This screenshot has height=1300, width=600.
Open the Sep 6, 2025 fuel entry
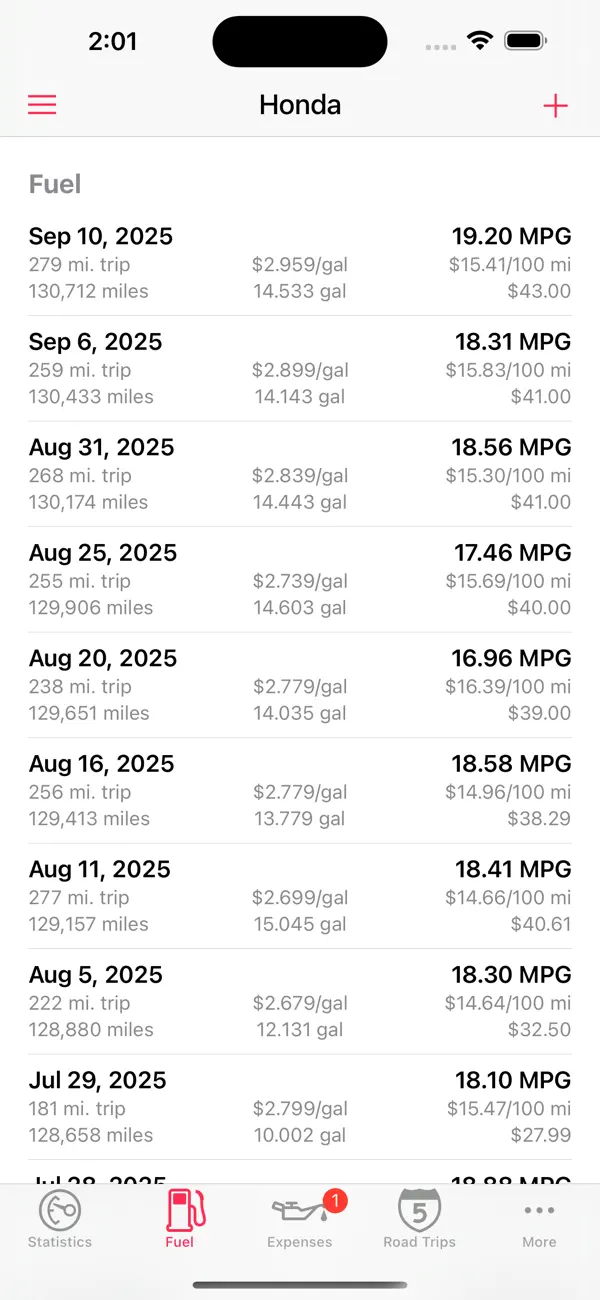[300, 368]
